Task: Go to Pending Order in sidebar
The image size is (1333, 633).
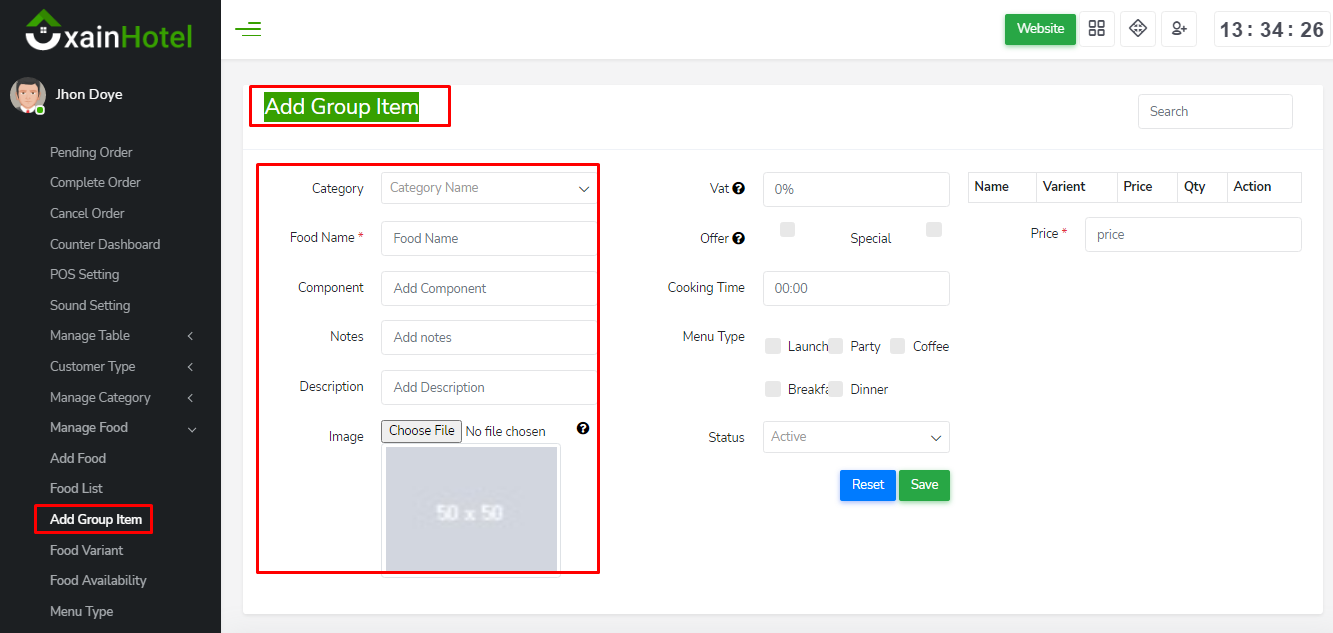Action: coord(91,153)
